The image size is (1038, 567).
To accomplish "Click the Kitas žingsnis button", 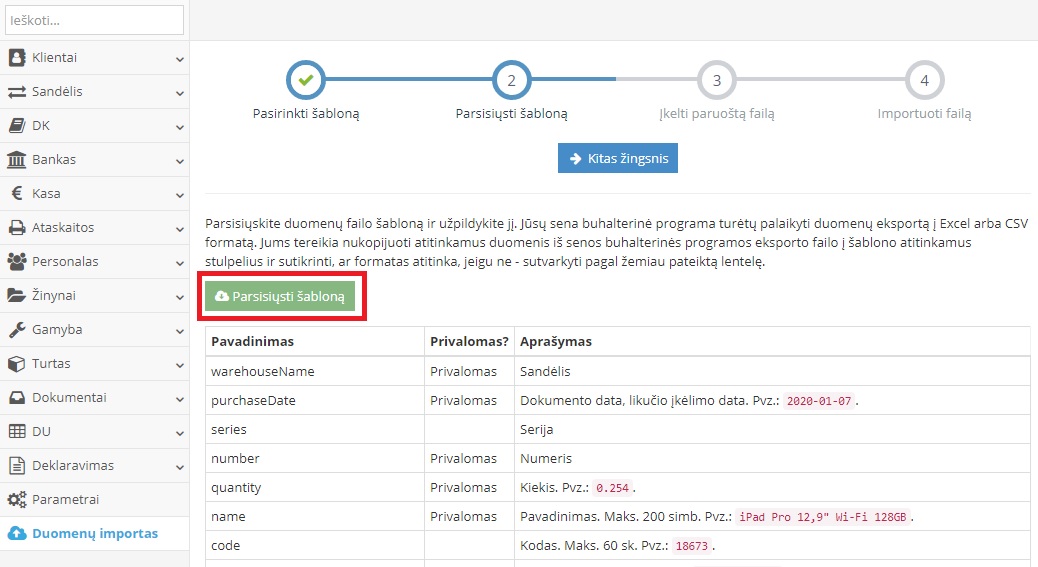I will pyautogui.click(x=617, y=158).
